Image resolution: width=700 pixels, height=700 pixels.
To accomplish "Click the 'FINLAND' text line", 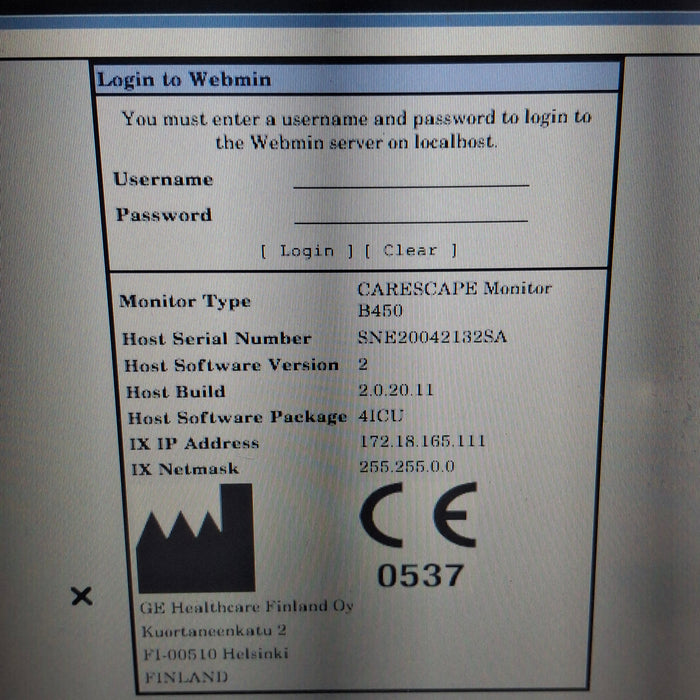I will point(186,677).
